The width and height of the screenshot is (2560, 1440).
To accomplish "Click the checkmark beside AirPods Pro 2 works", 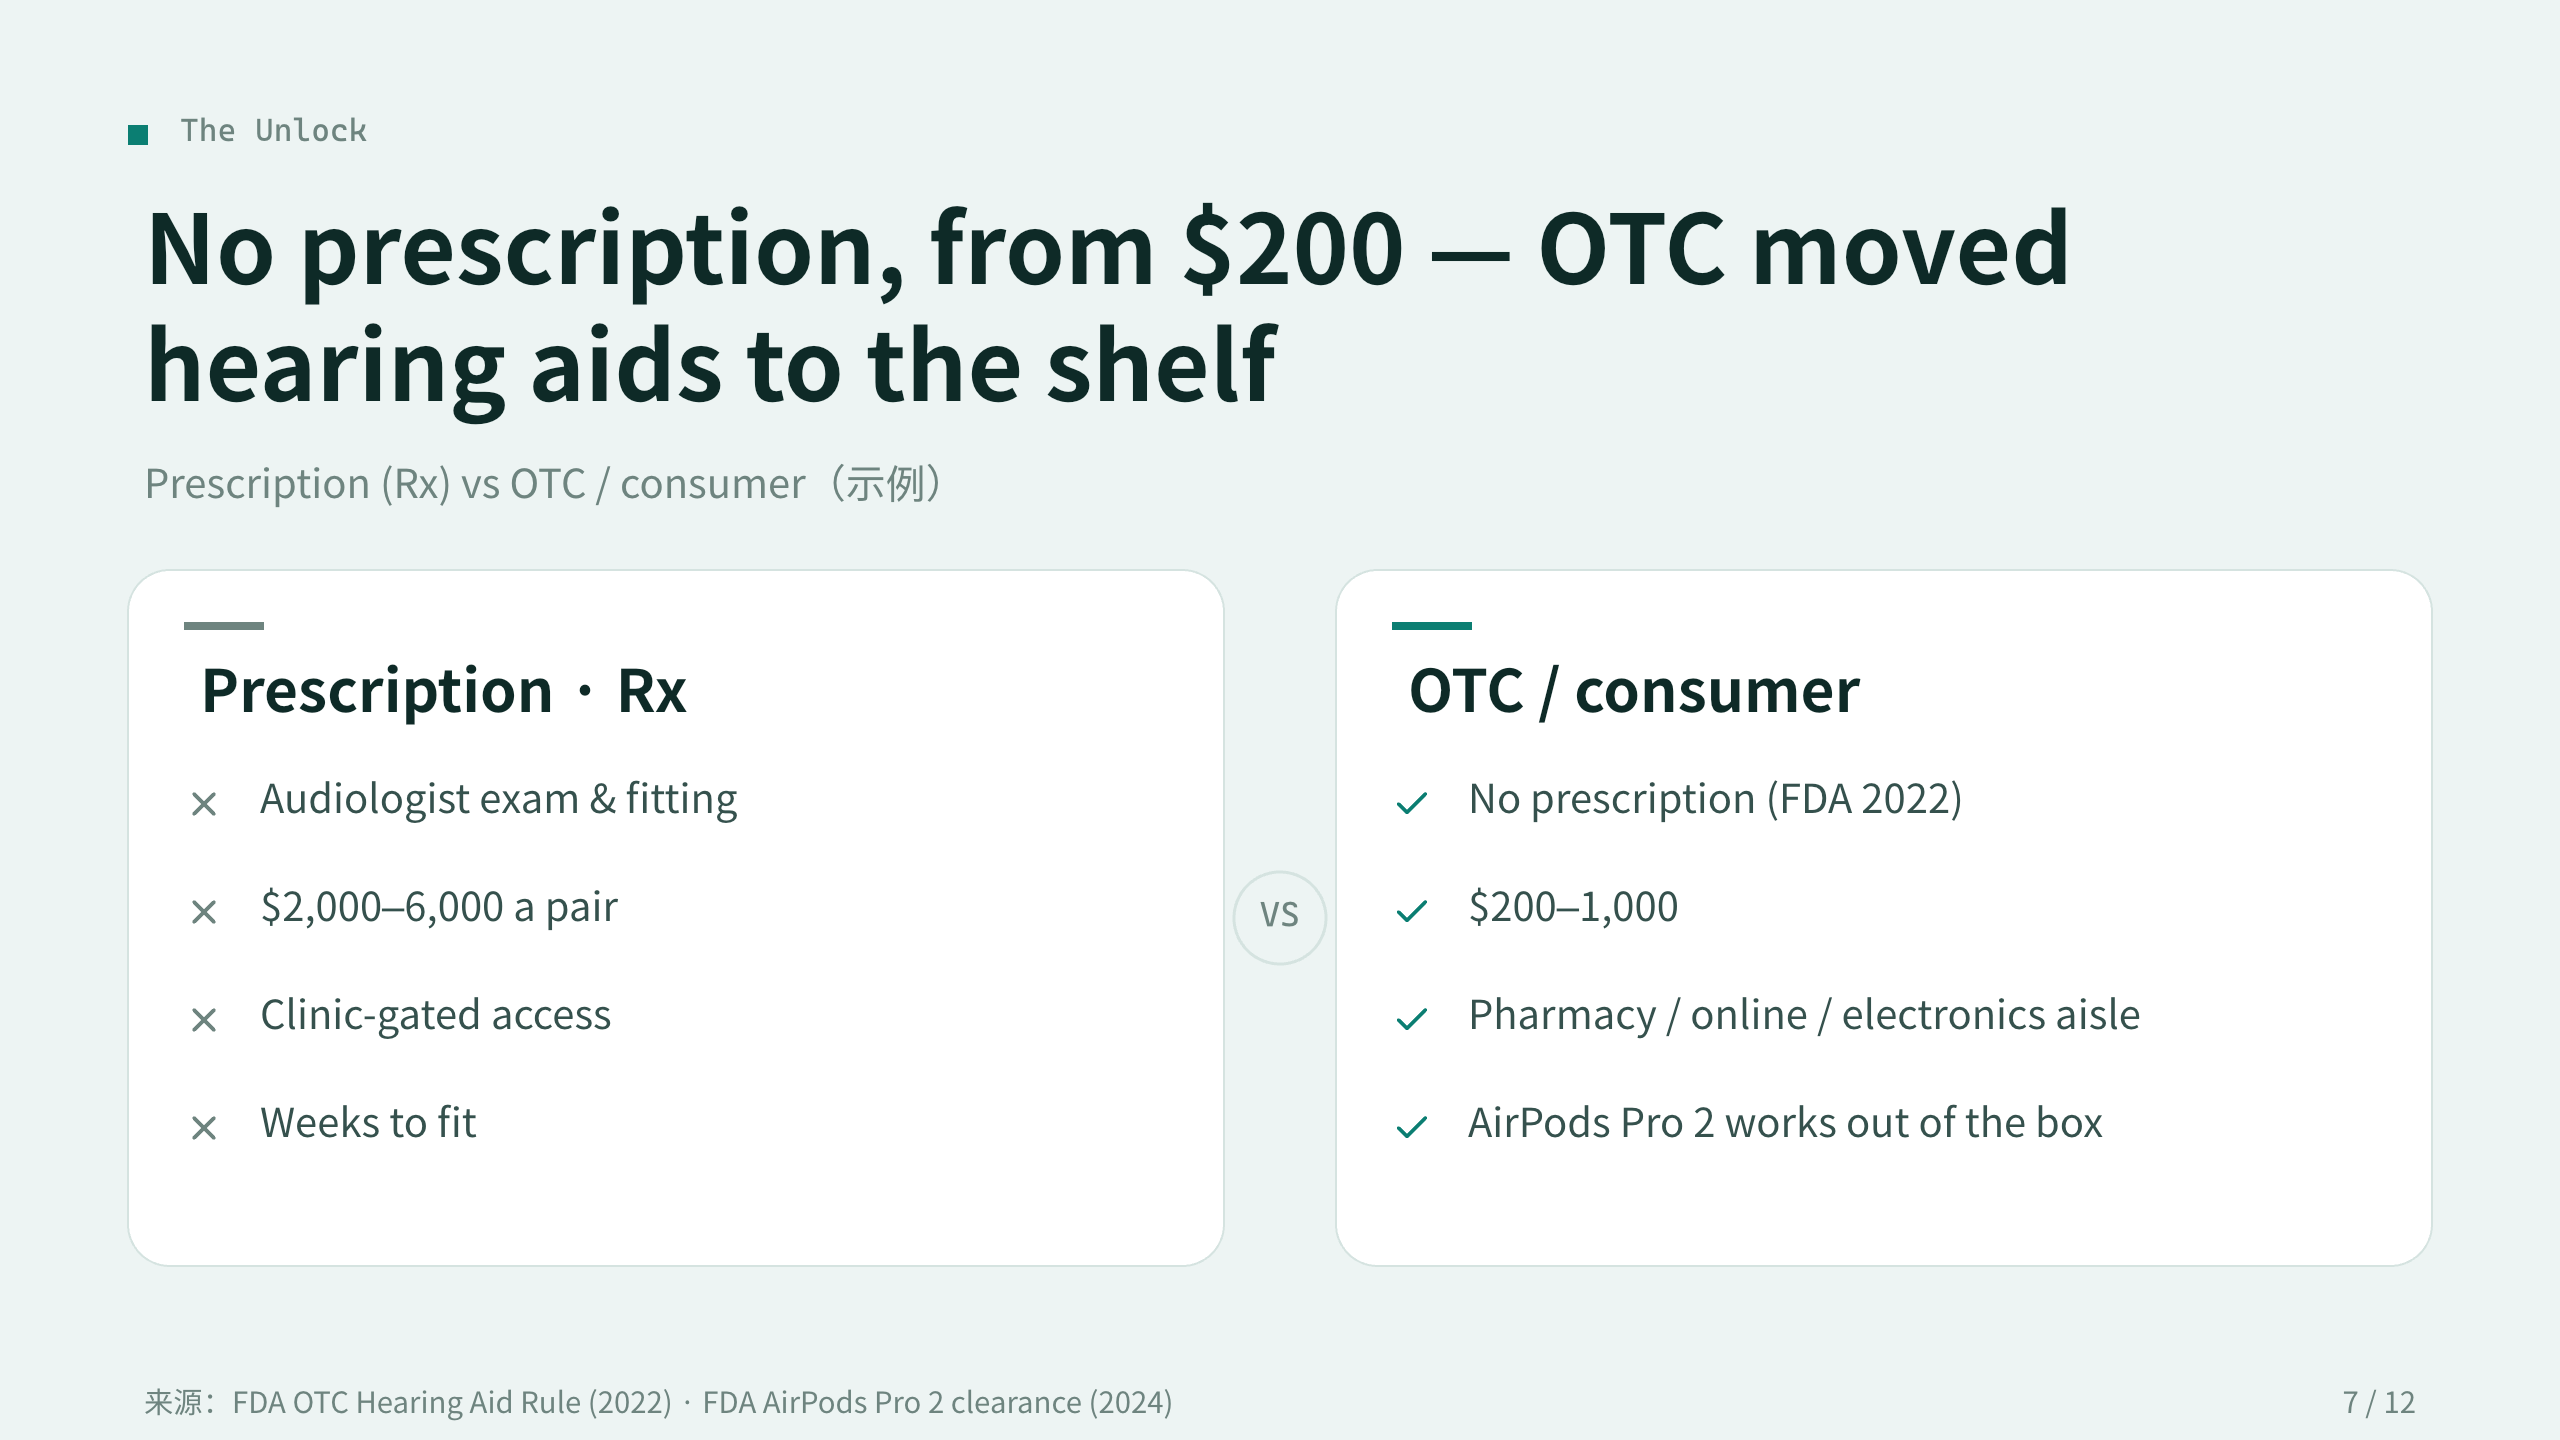I will pyautogui.click(x=1412, y=1127).
